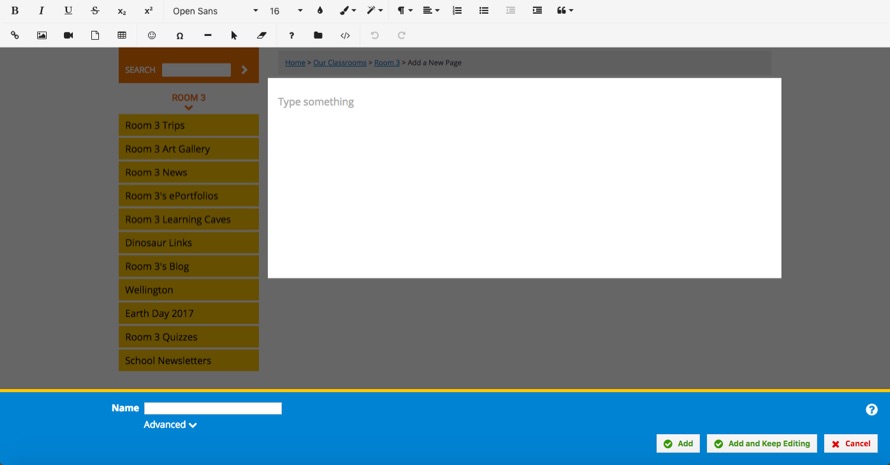Viewport: 890px width, 465px height.
Task: Open Room 3 Art Gallery menu item
Action: [188, 149]
